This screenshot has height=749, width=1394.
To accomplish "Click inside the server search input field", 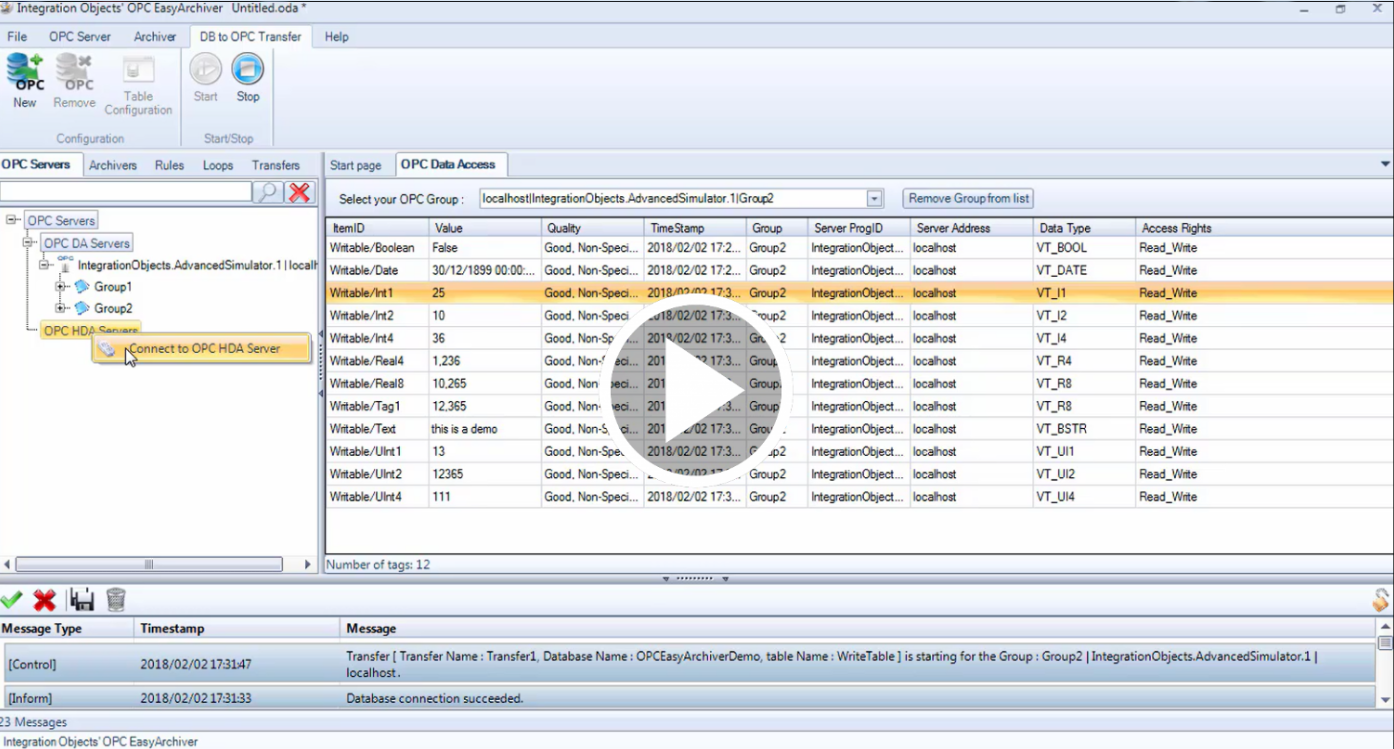I will tap(125, 191).
